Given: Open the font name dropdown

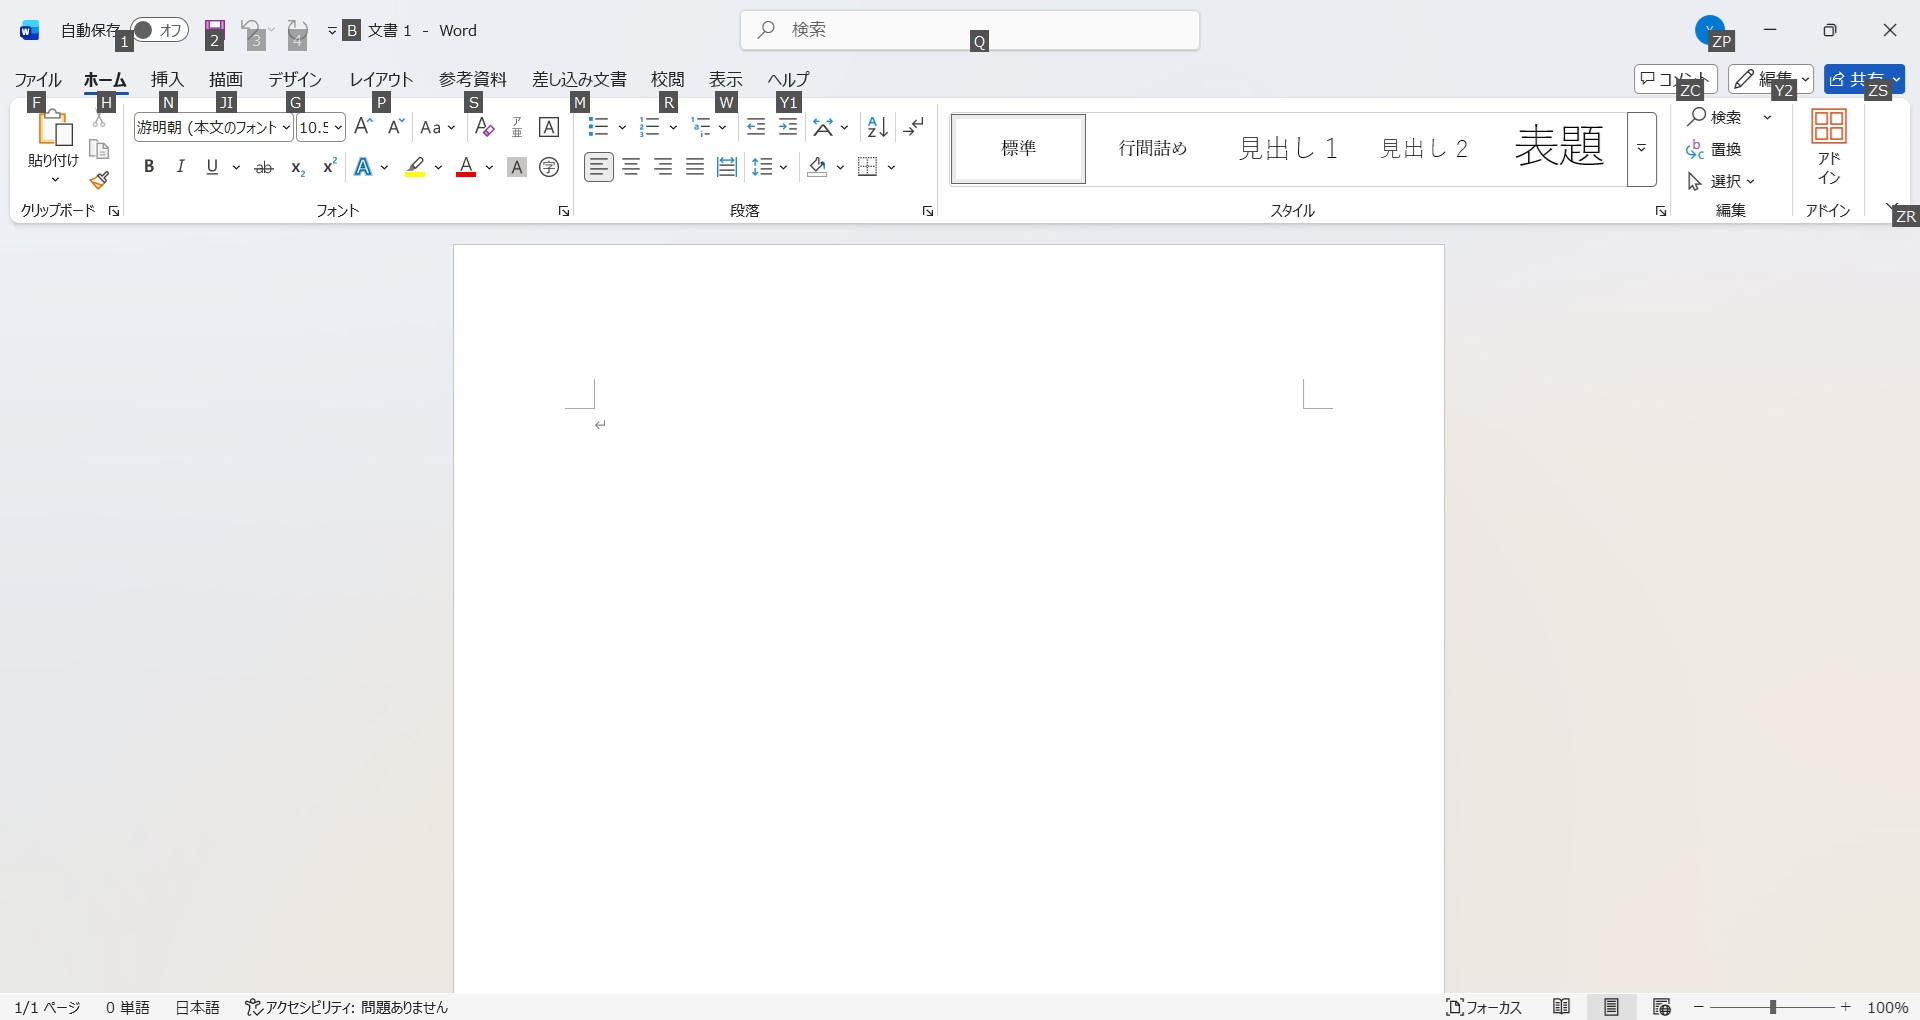Looking at the screenshot, I should click(286, 128).
